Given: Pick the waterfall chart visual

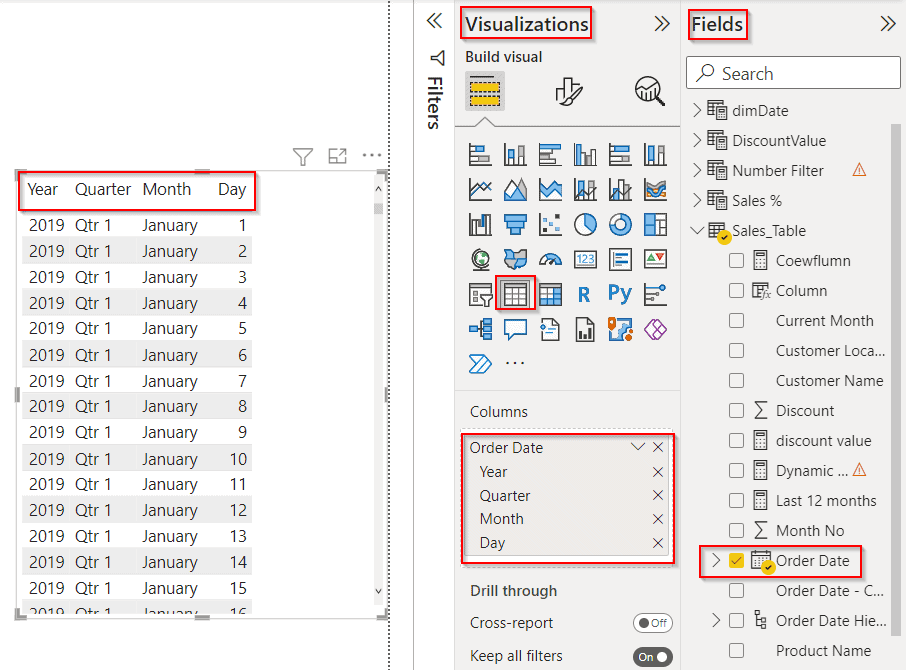Looking at the screenshot, I should tap(480, 225).
